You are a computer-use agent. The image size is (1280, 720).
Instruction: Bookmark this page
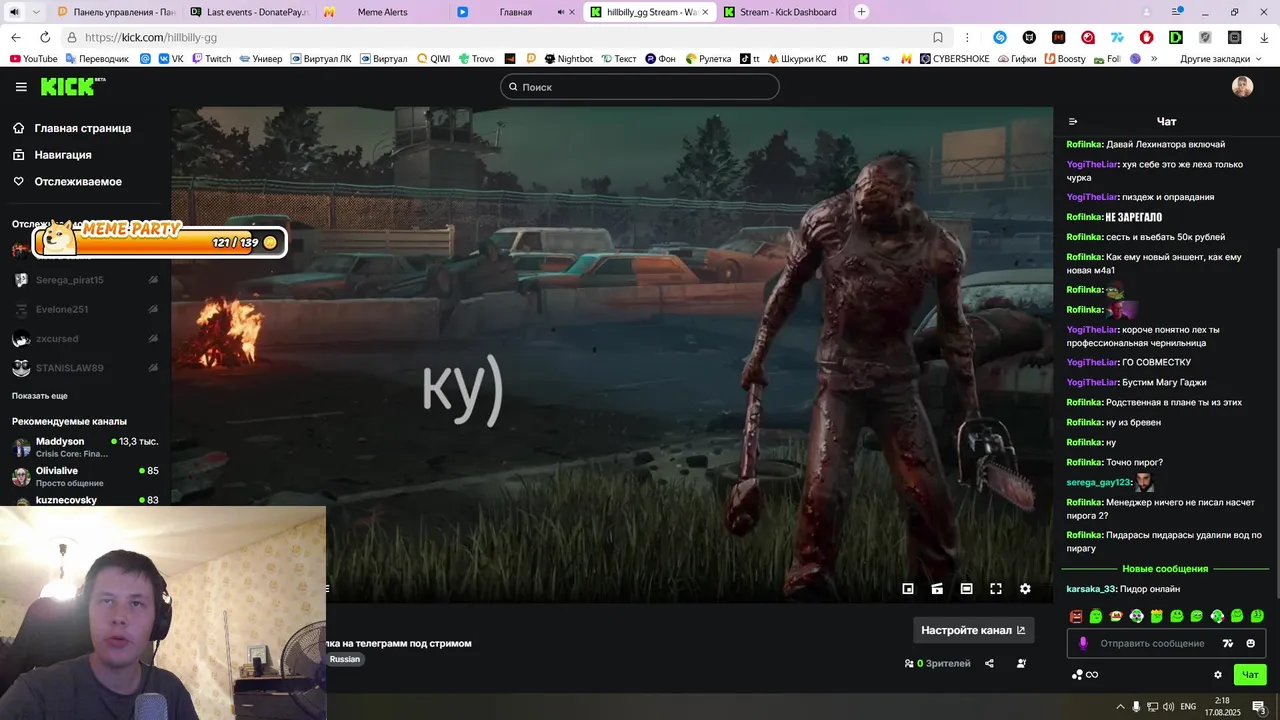coord(938,37)
